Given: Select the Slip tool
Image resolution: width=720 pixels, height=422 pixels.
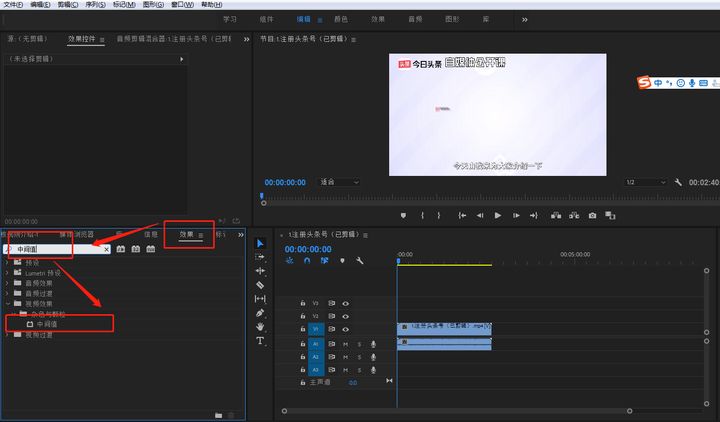Looking at the screenshot, I should point(260,299).
